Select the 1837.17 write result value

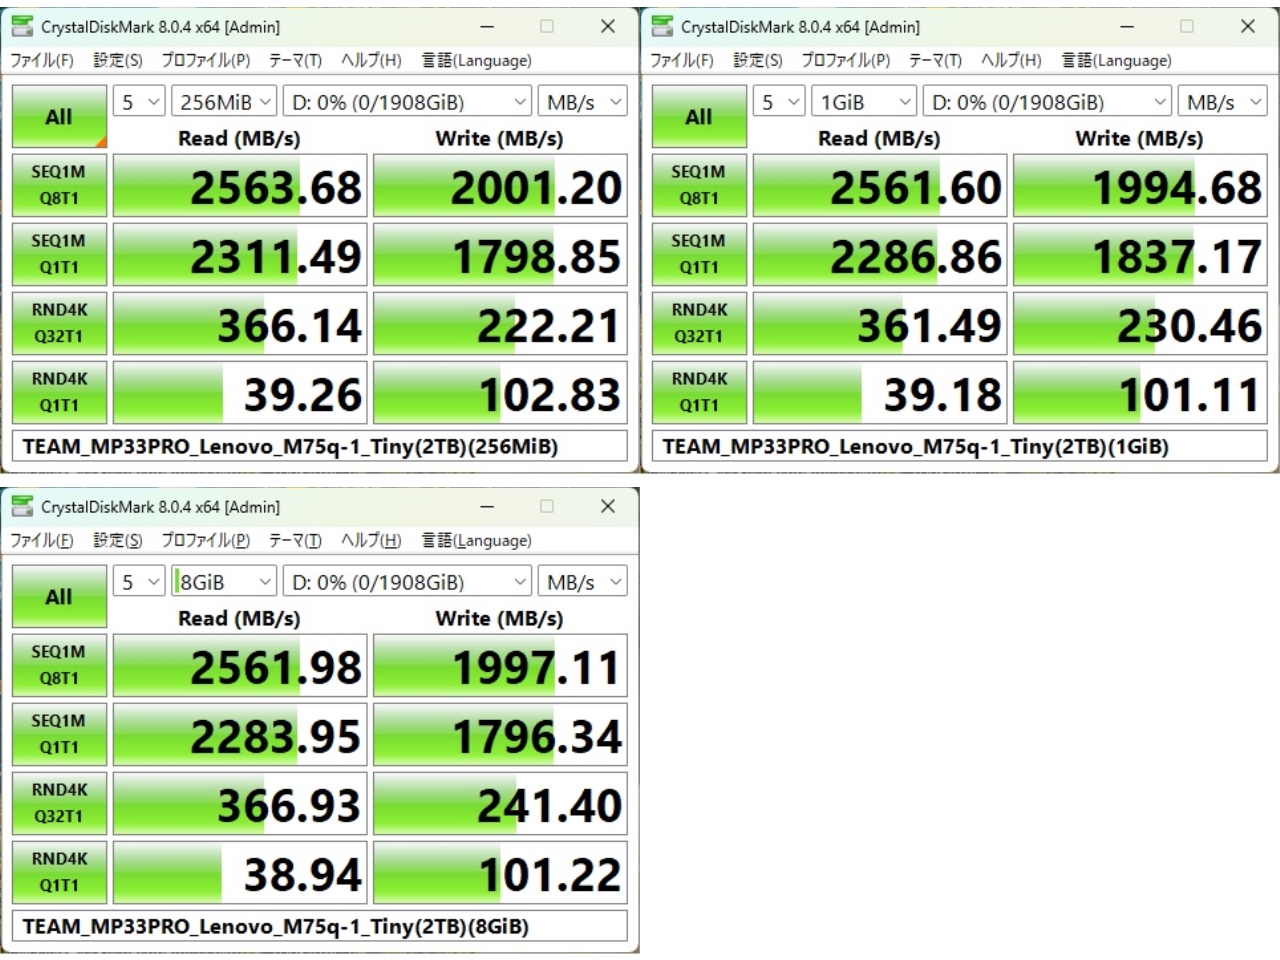[x=1140, y=255]
